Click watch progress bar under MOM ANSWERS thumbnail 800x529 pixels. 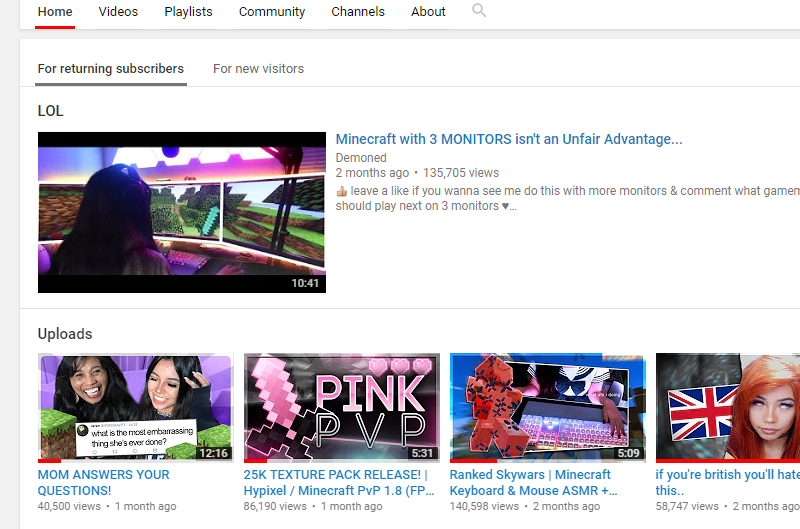click(x=136, y=461)
